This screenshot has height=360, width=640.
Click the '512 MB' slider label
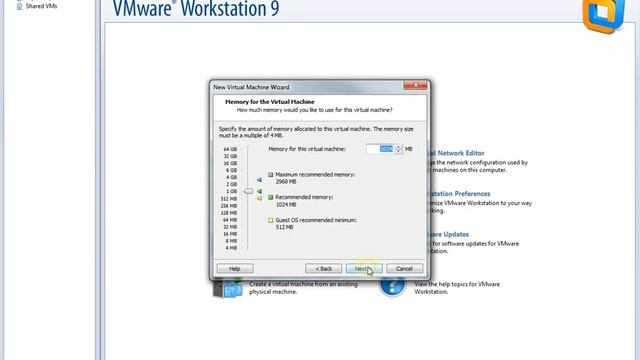click(x=229, y=199)
